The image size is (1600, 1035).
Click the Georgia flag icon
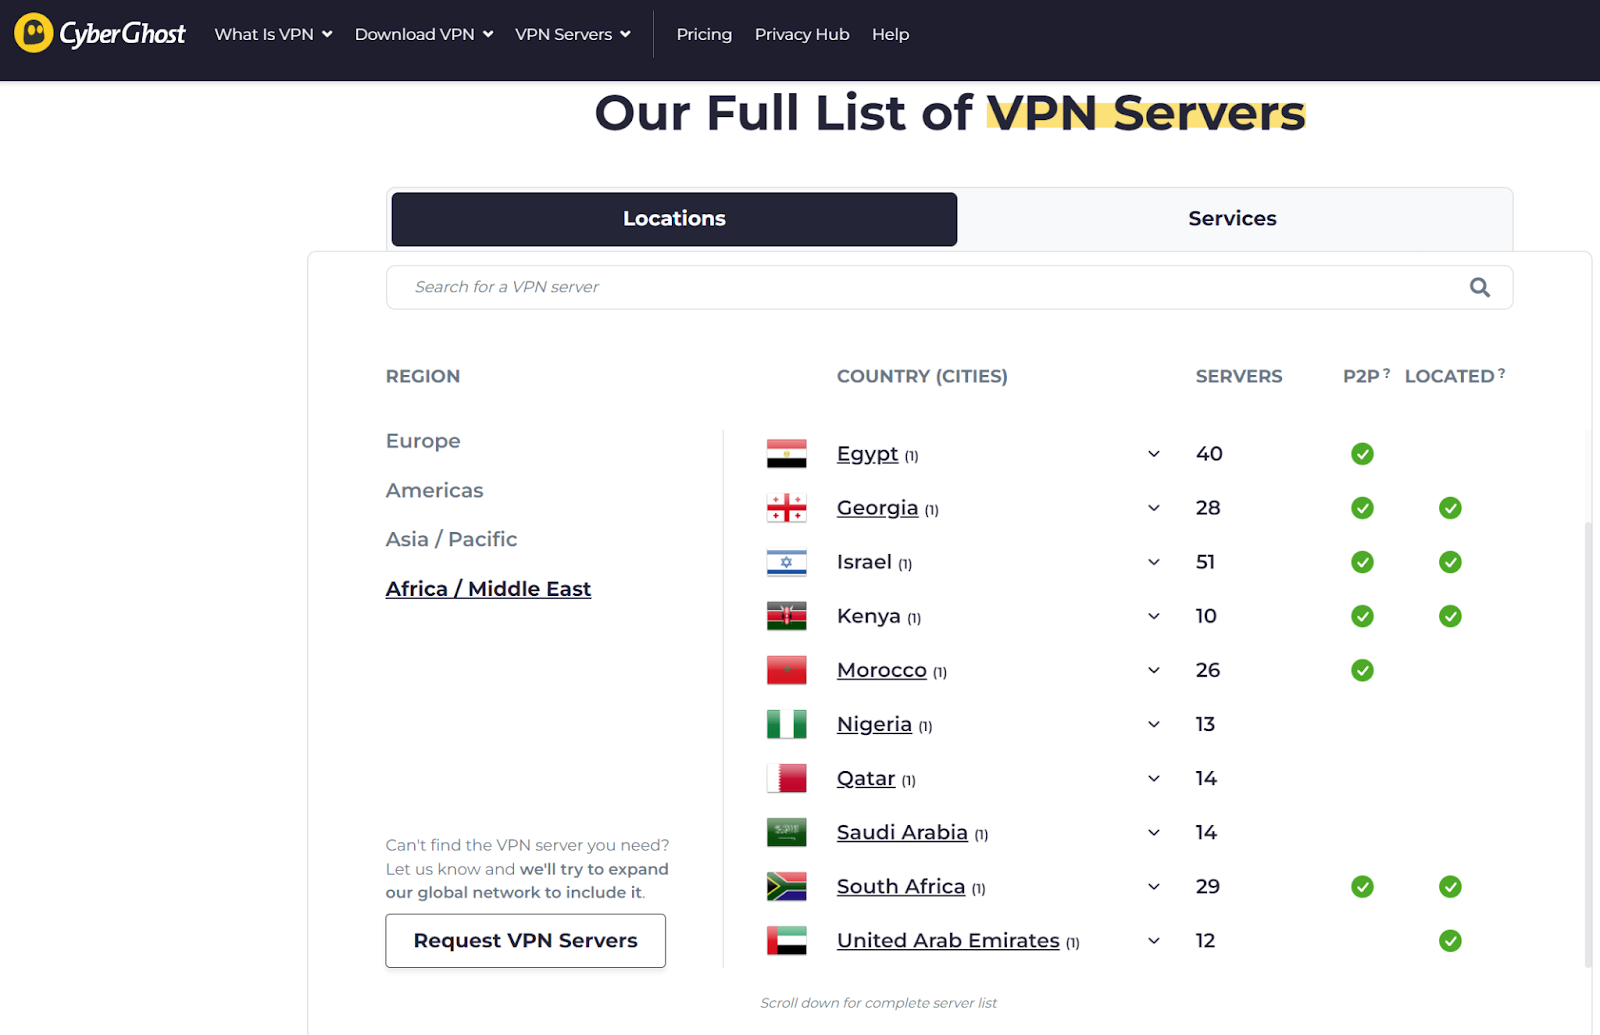click(786, 508)
